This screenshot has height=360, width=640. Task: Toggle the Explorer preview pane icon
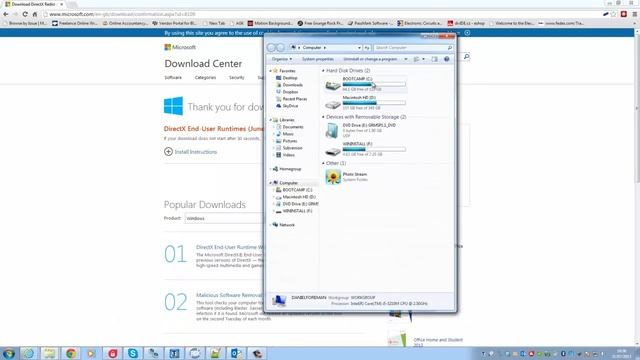pyautogui.click(x=434, y=59)
